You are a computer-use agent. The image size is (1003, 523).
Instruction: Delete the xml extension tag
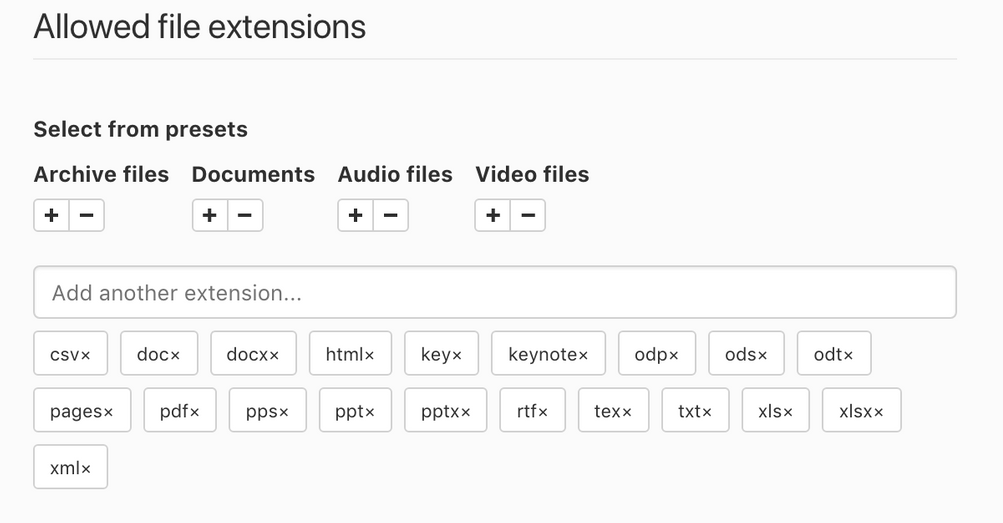86,469
